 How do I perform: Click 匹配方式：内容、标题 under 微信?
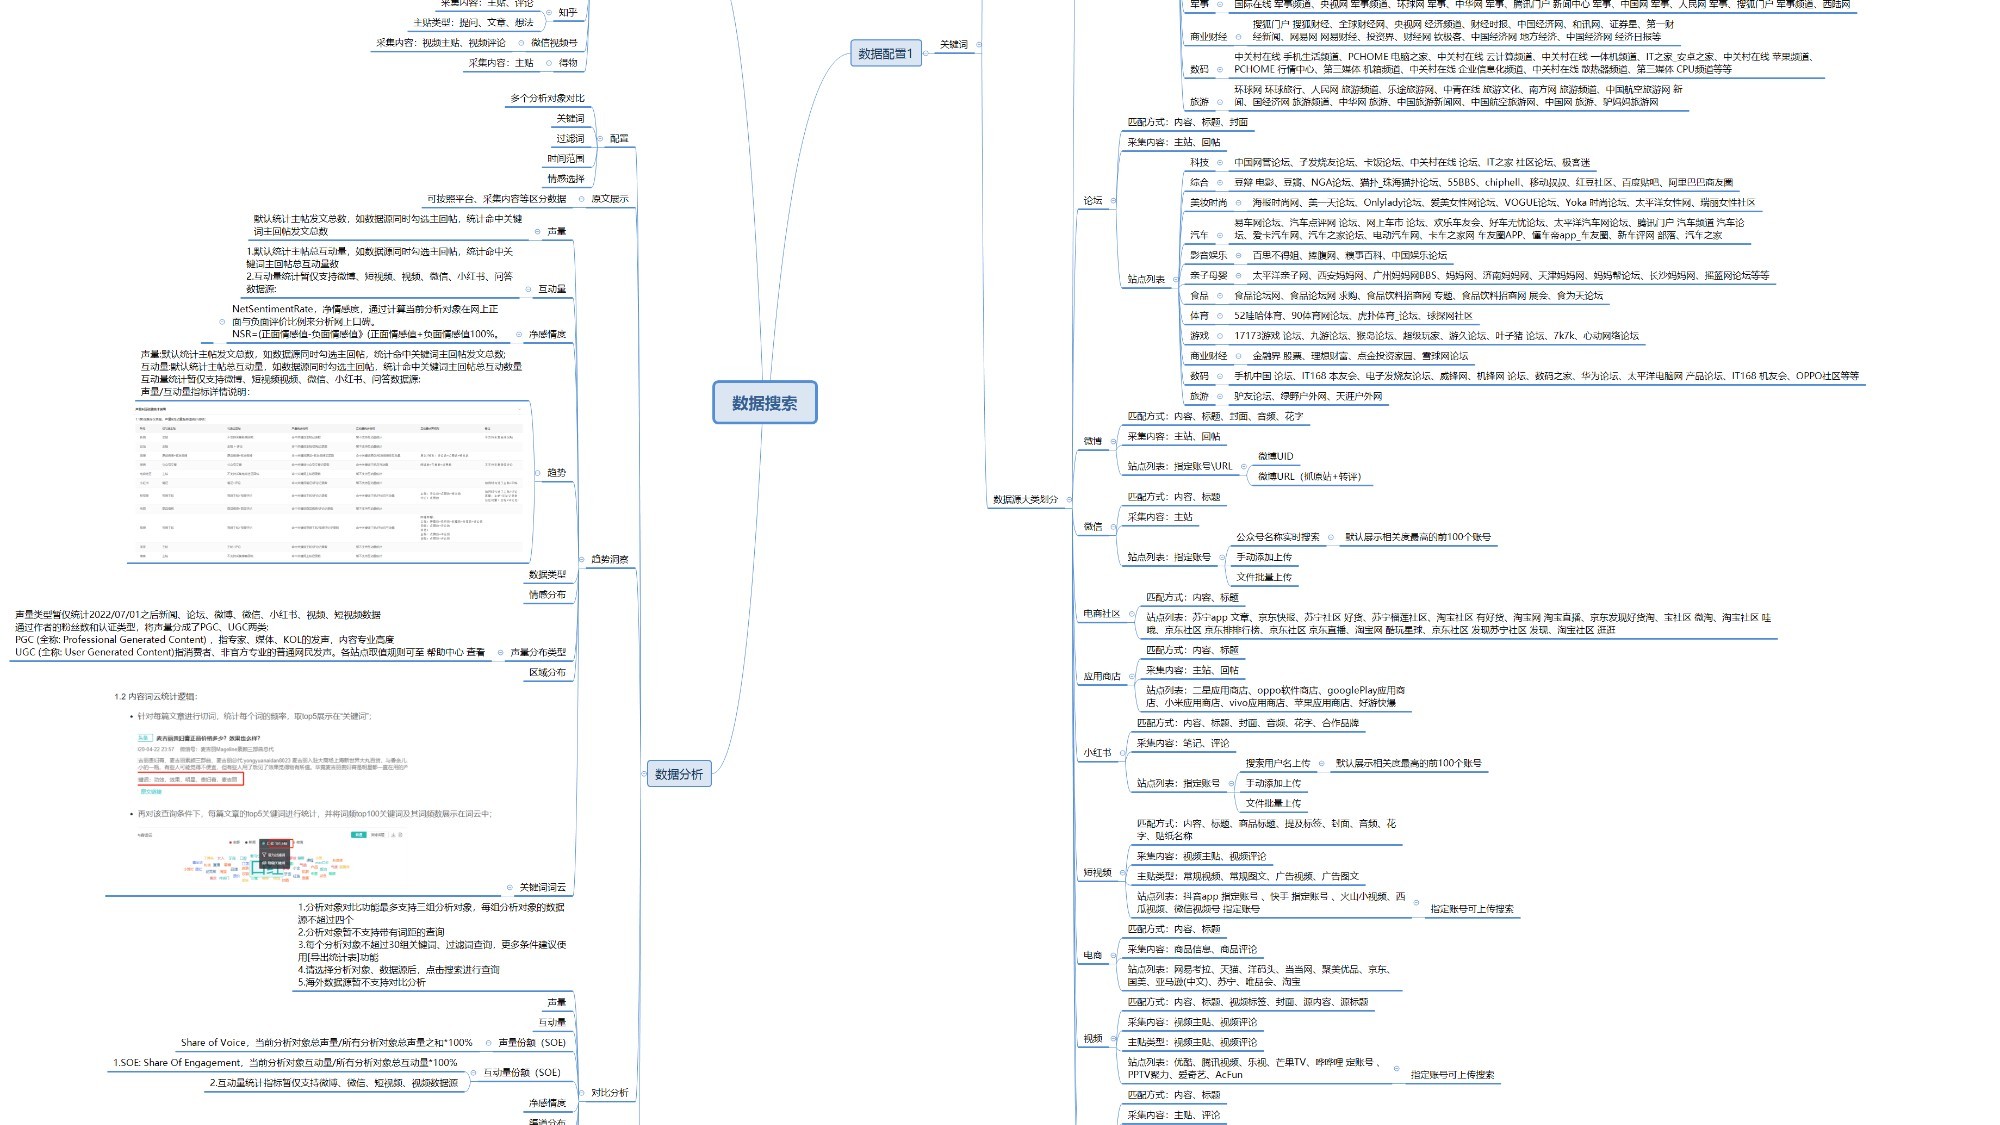click(x=1174, y=497)
